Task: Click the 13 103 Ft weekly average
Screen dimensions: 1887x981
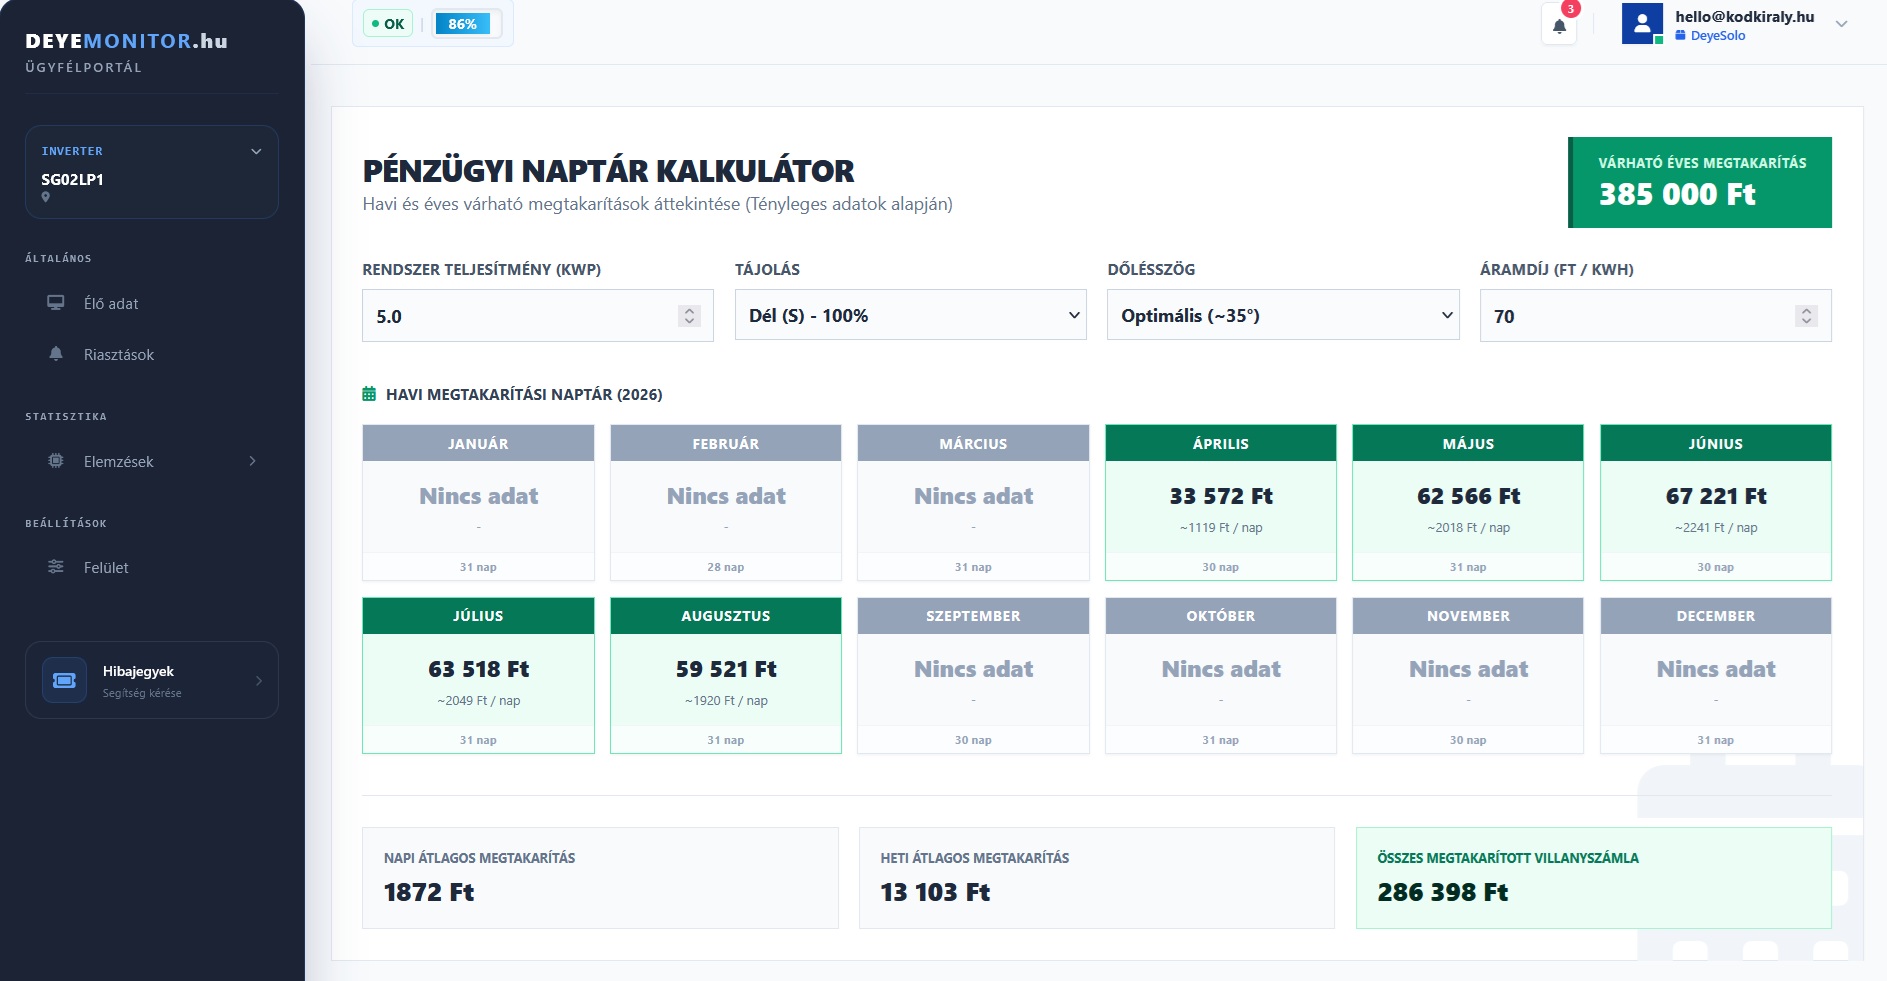Action: click(935, 892)
